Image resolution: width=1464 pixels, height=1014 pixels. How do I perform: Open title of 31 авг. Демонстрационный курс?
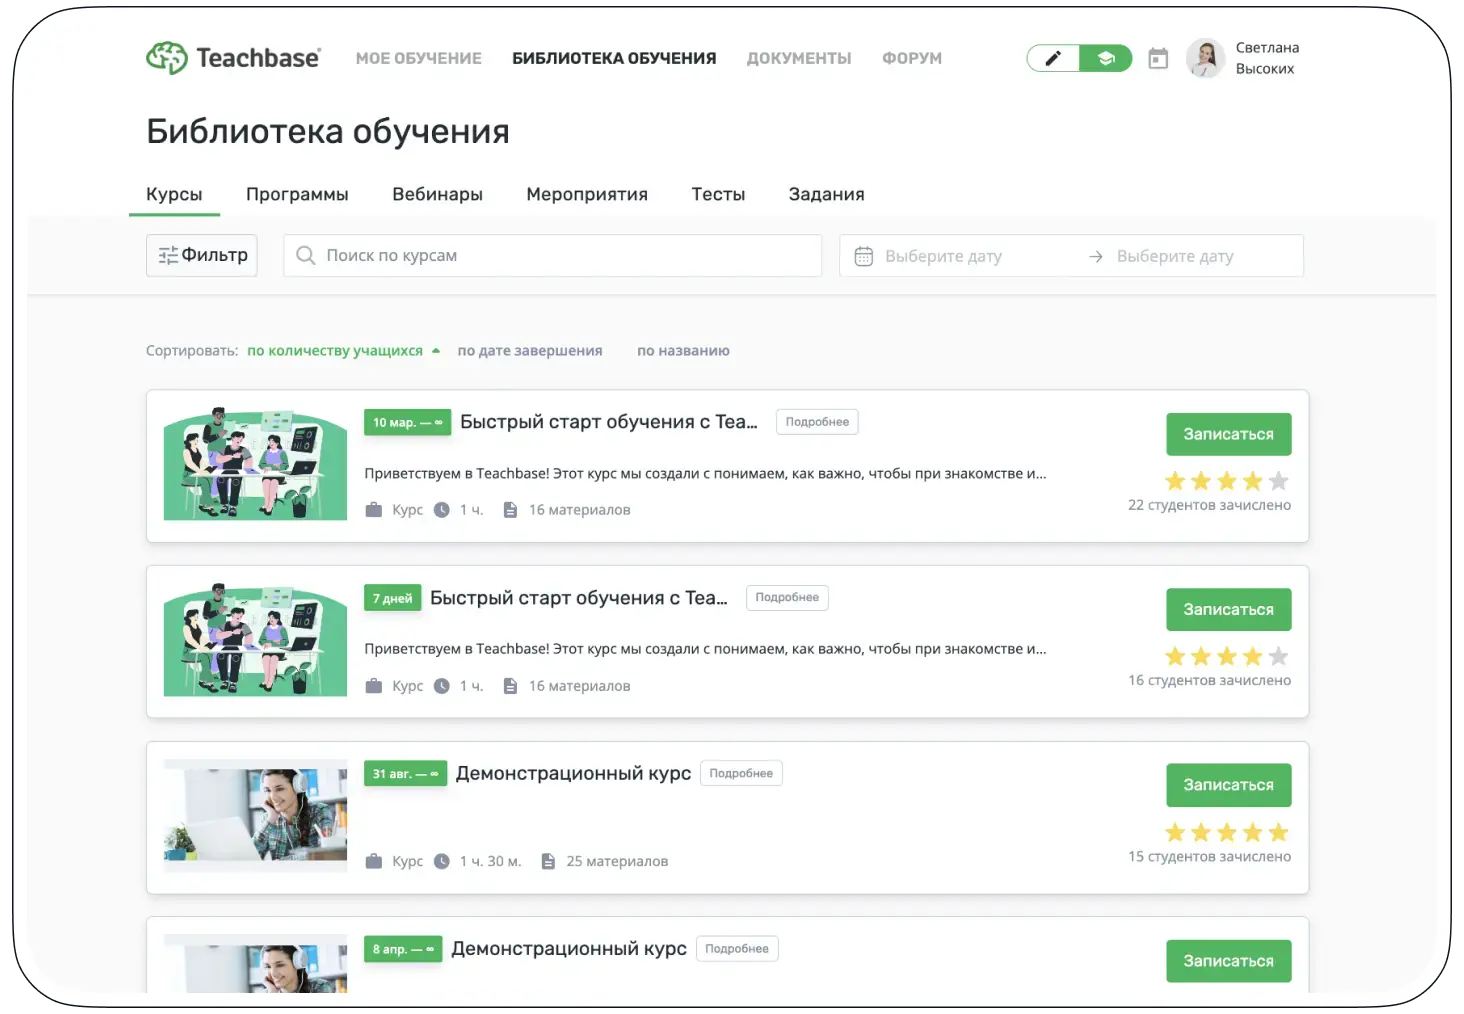(573, 773)
